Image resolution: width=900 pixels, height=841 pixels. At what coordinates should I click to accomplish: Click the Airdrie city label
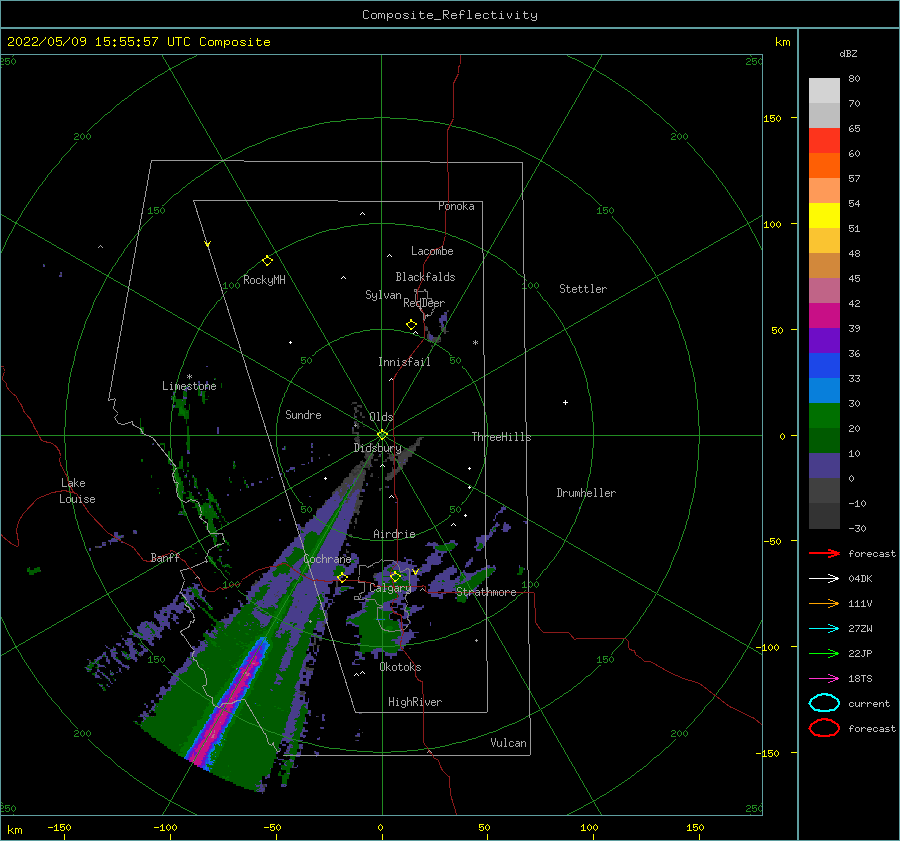[x=394, y=534]
